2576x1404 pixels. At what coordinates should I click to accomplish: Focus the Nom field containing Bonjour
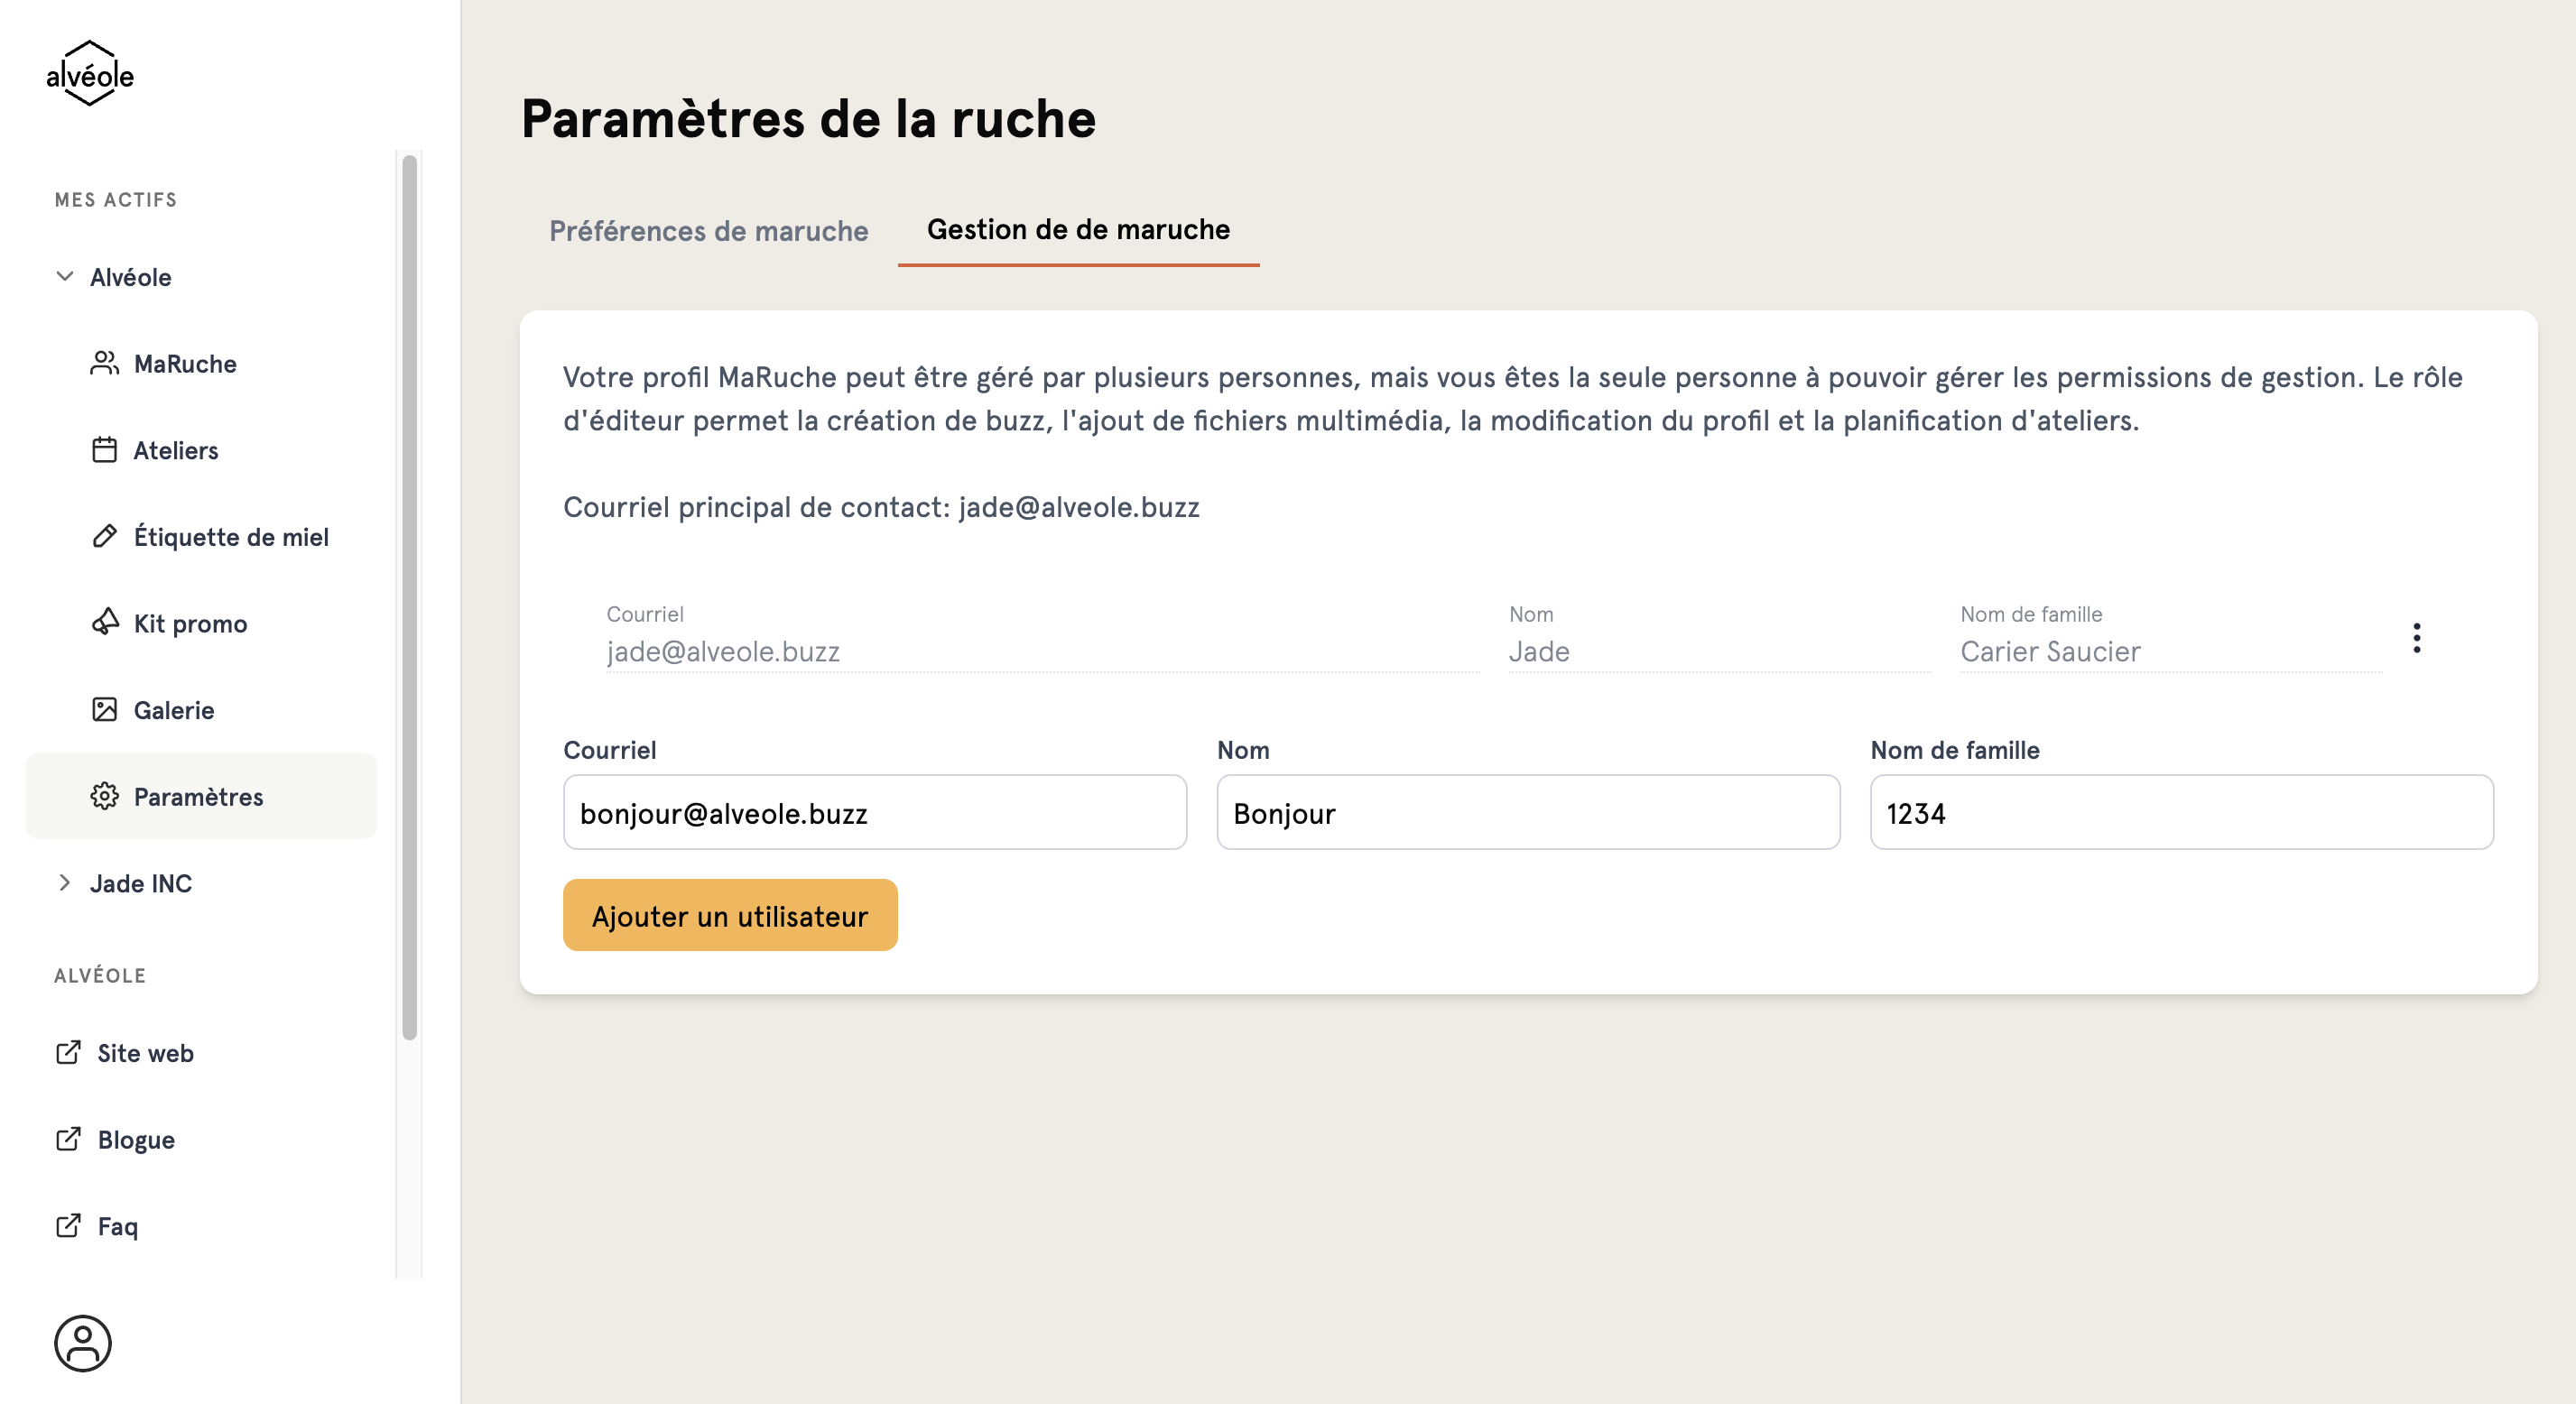coord(1528,812)
